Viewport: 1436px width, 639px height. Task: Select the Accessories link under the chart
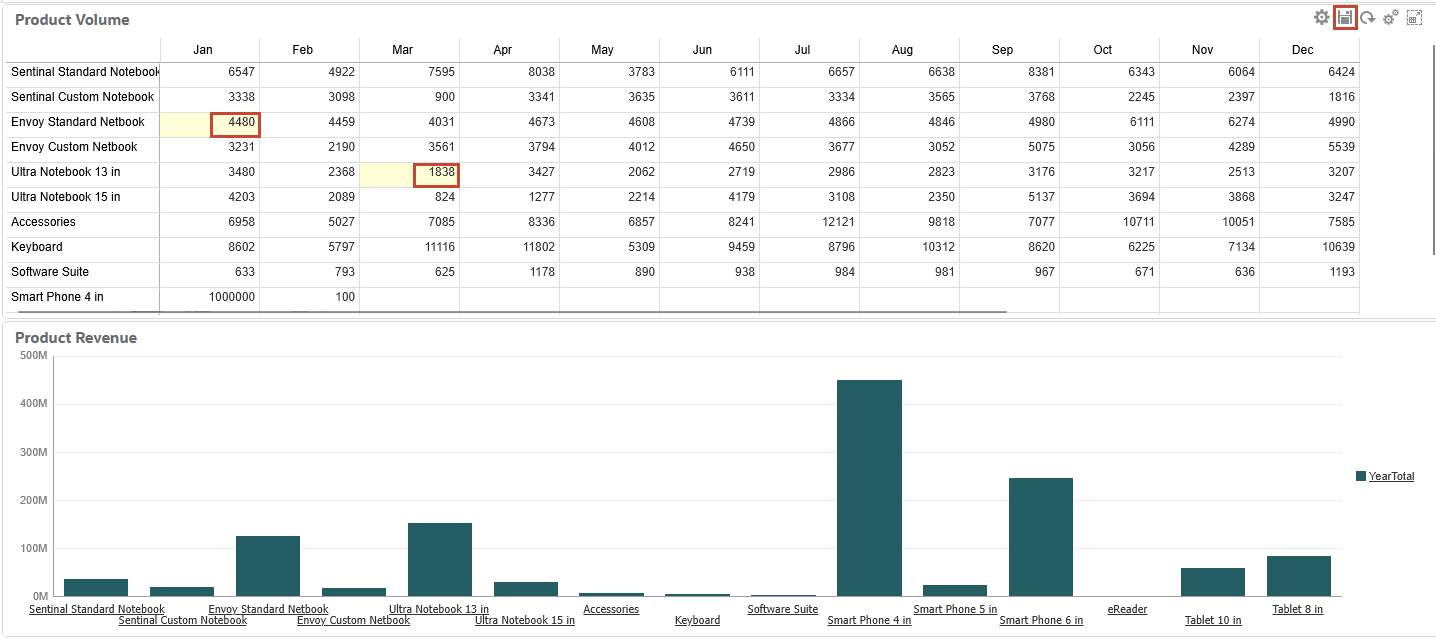[x=611, y=609]
